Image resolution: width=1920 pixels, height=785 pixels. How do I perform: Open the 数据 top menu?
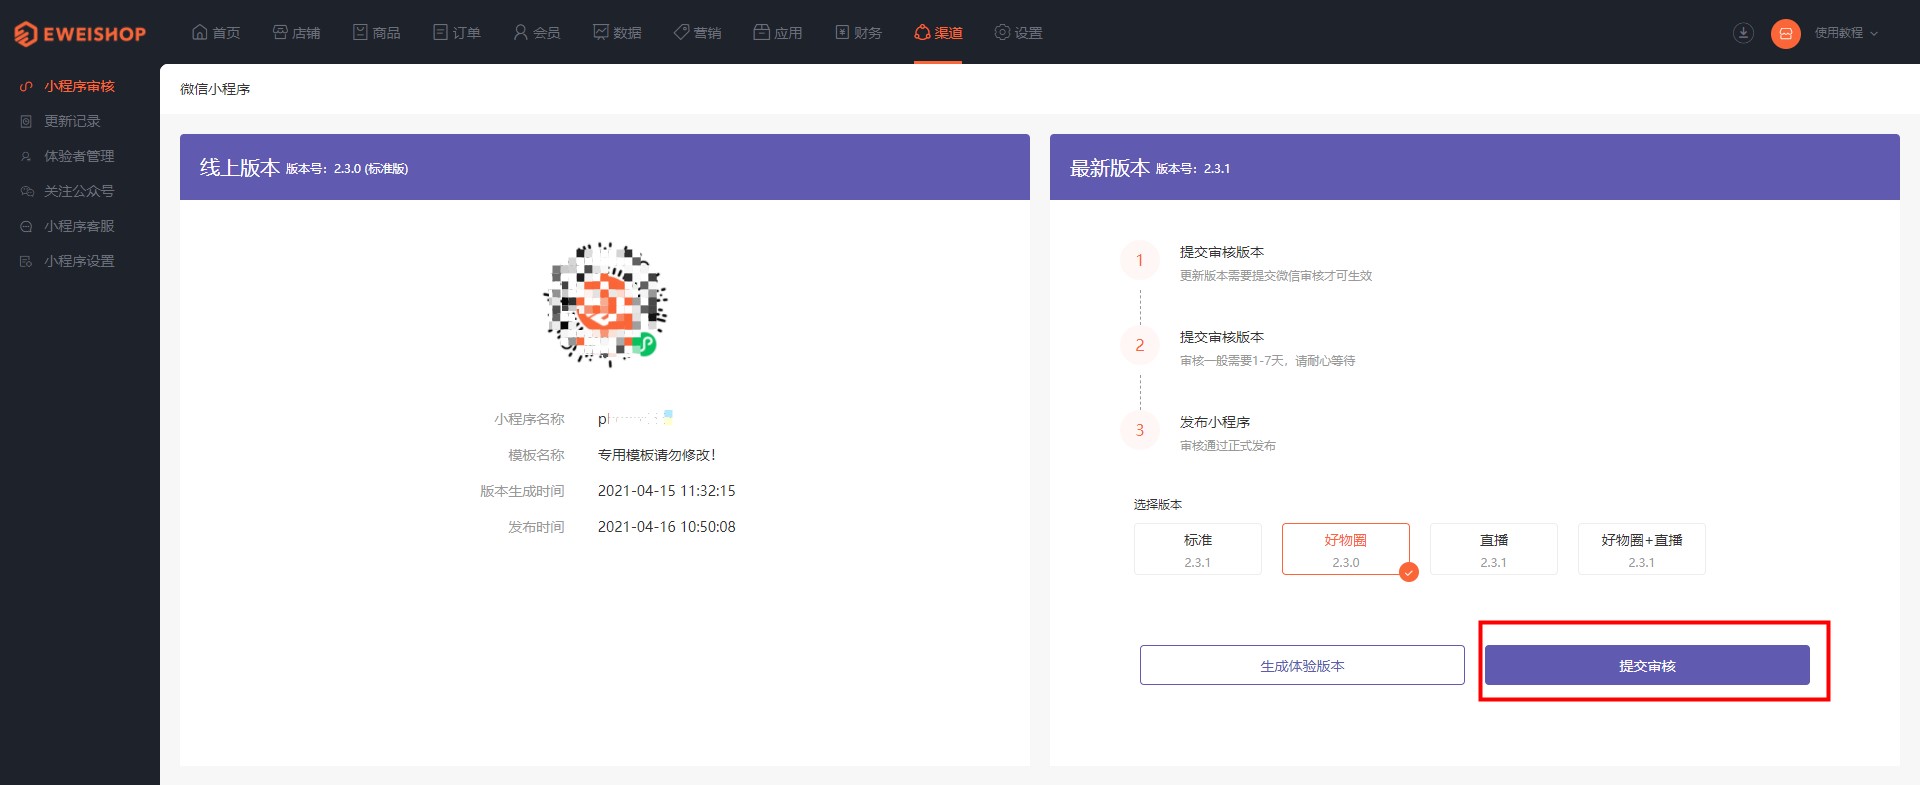[x=617, y=32]
